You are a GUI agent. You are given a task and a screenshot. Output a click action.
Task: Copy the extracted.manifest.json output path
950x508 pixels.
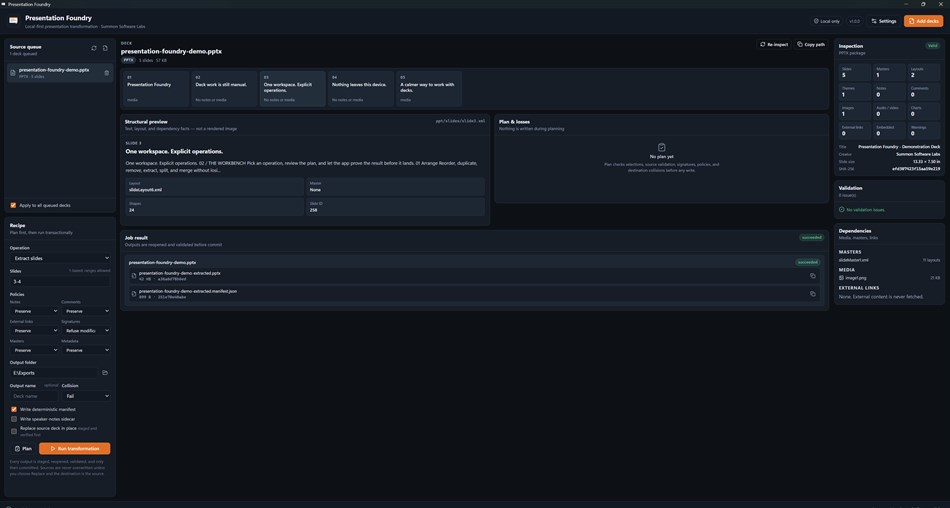[812, 294]
